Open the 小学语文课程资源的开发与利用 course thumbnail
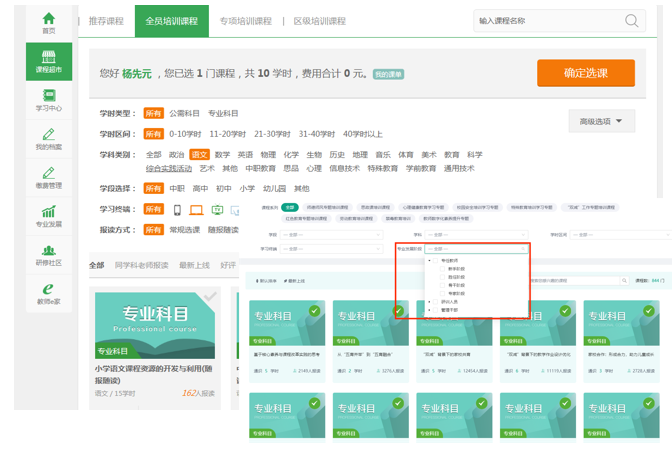Viewport: 672px width, 452px height. coord(155,326)
